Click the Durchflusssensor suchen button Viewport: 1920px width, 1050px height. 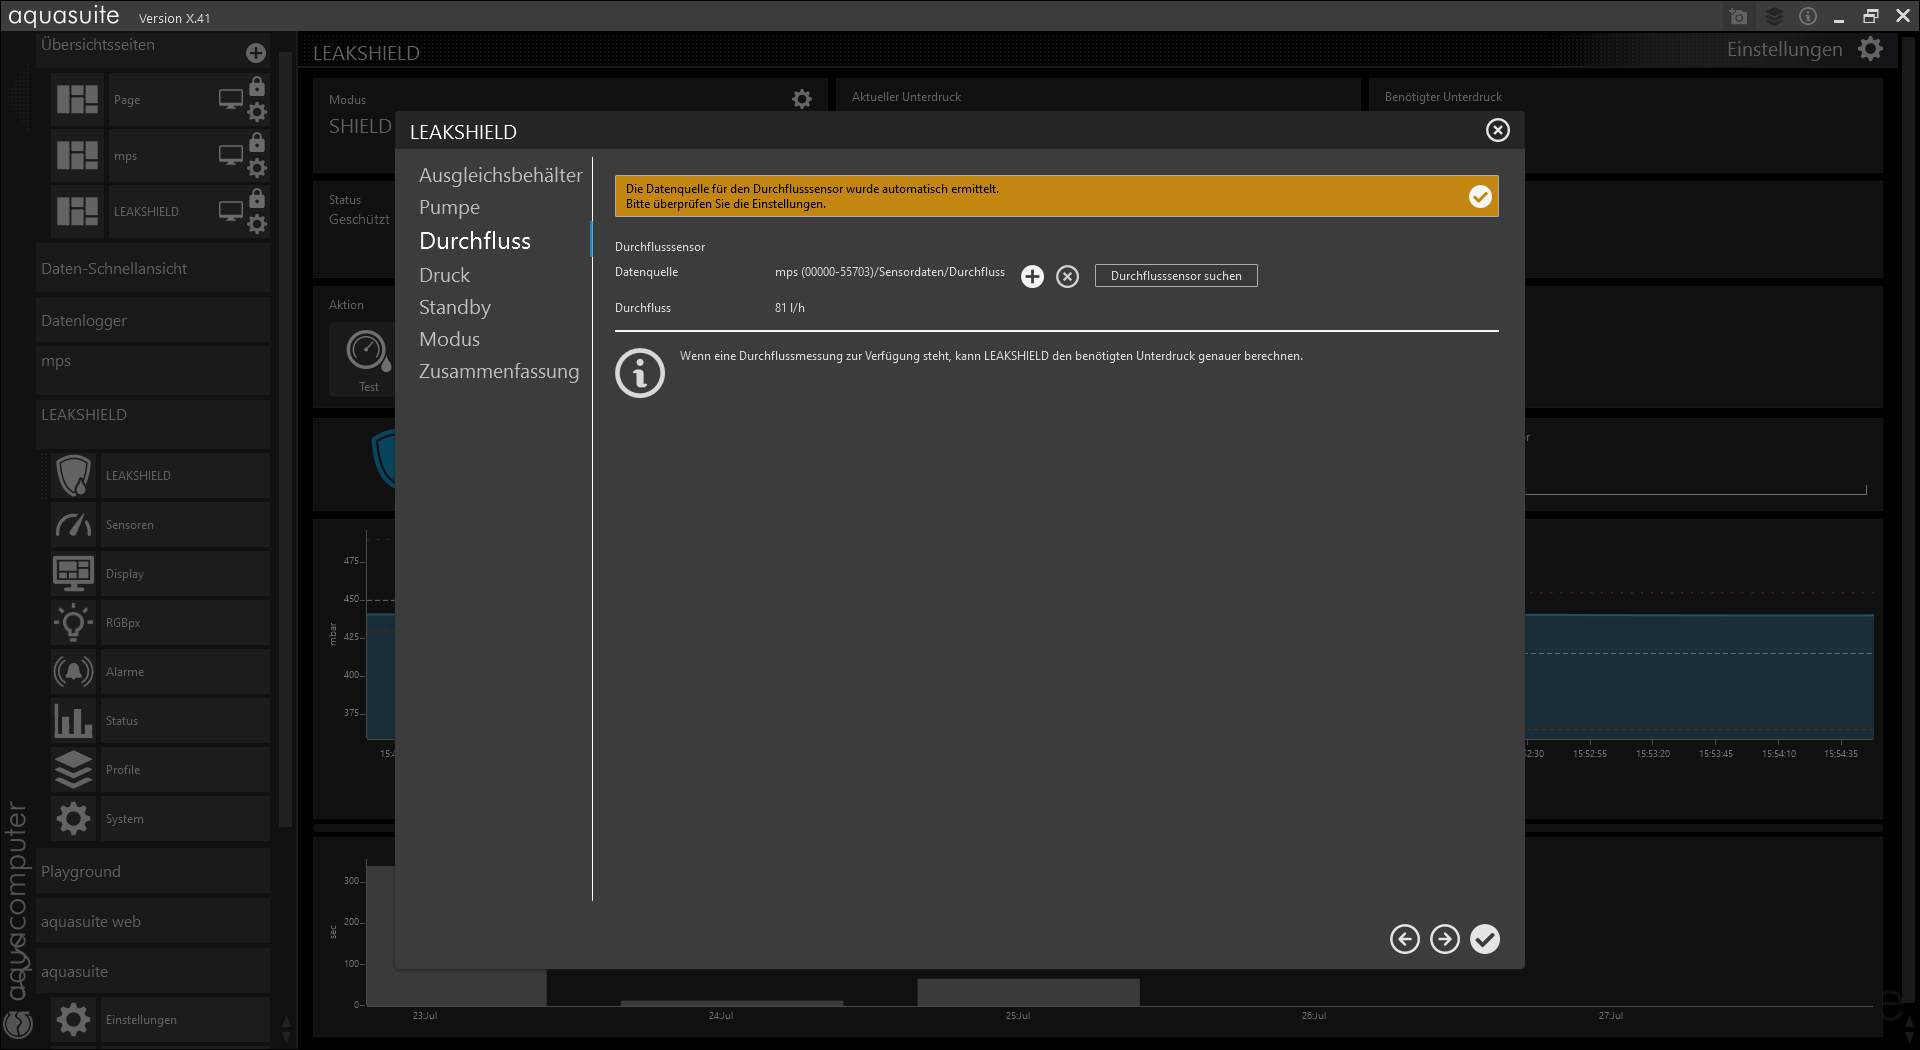pos(1176,276)
